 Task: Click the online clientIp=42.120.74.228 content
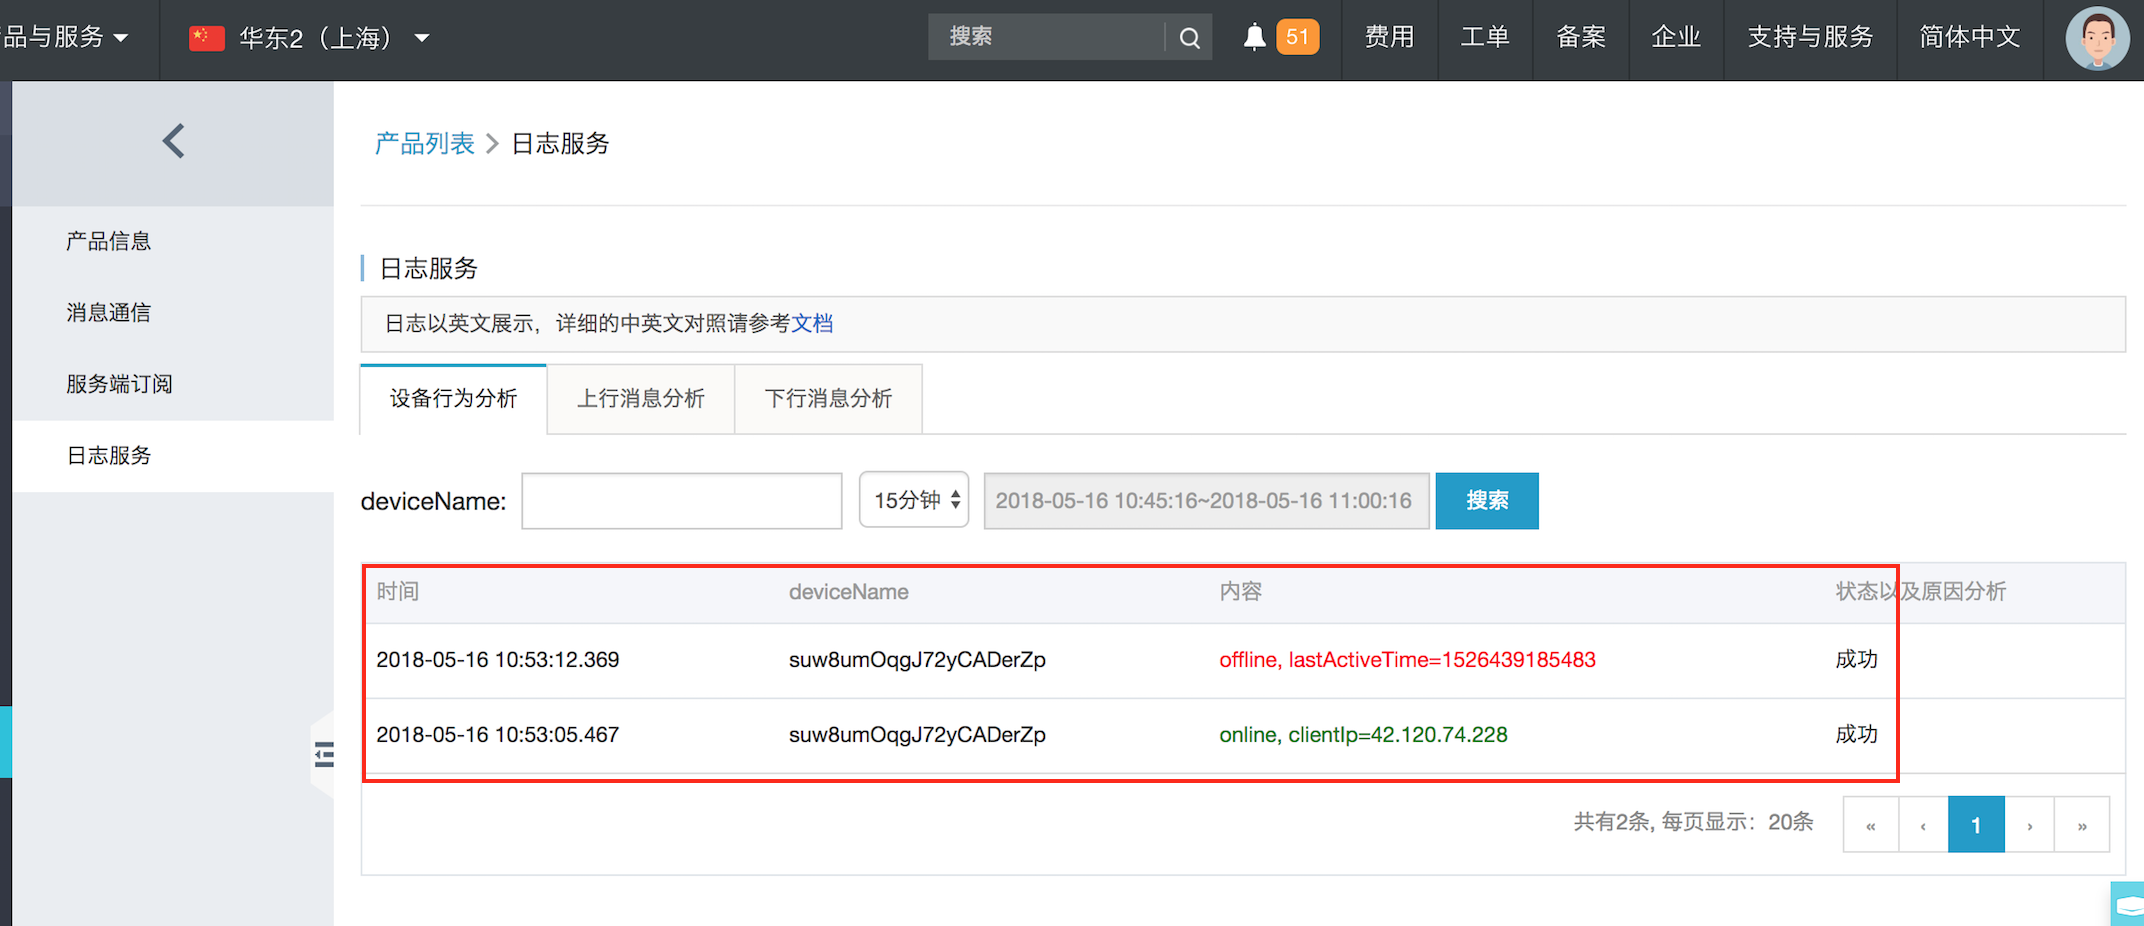click(1363, 735)
